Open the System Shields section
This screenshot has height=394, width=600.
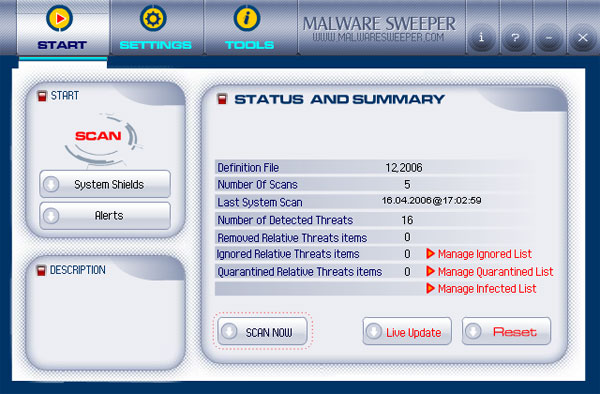pyautogui.click(x=105, y=184)
